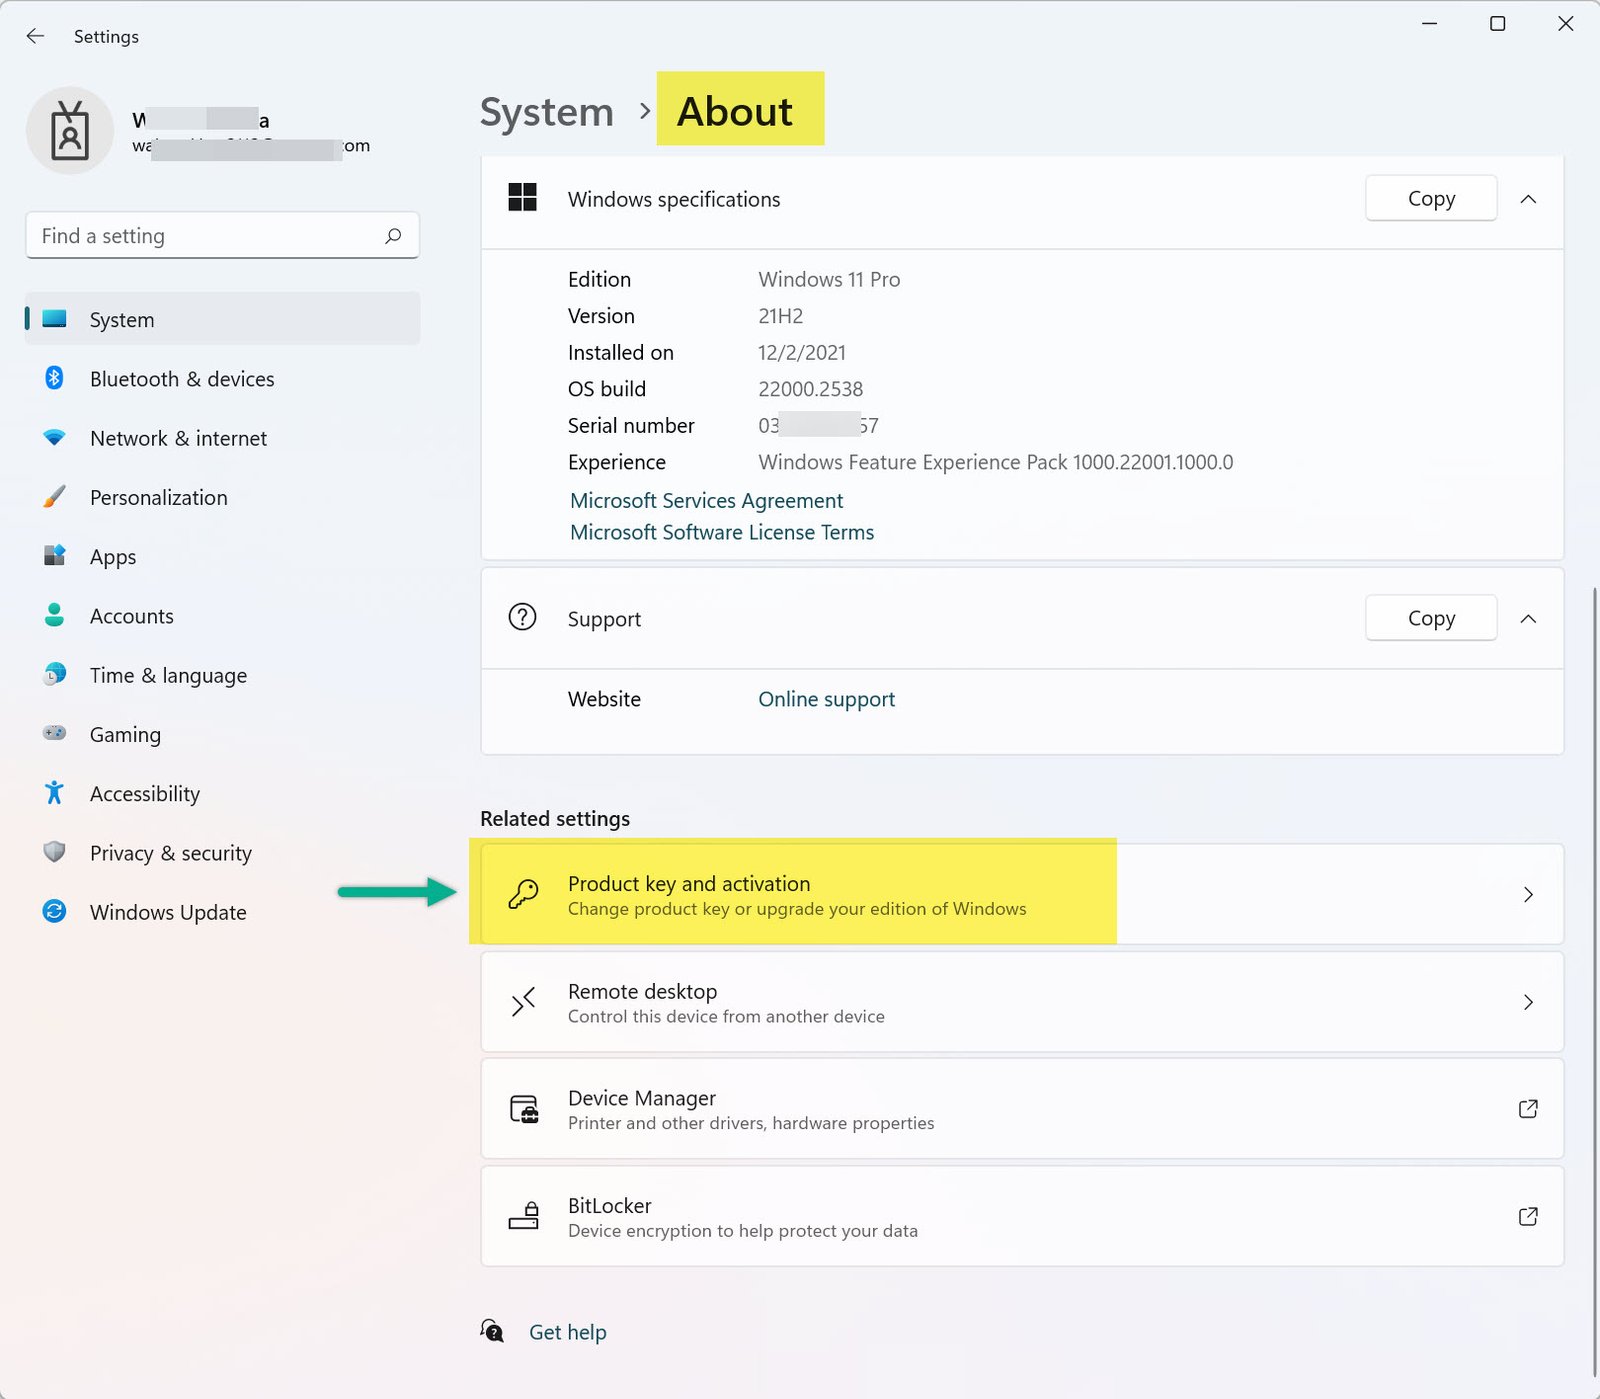Go to Apps settings
The image size is (1600, 1399).
[222, 556]
